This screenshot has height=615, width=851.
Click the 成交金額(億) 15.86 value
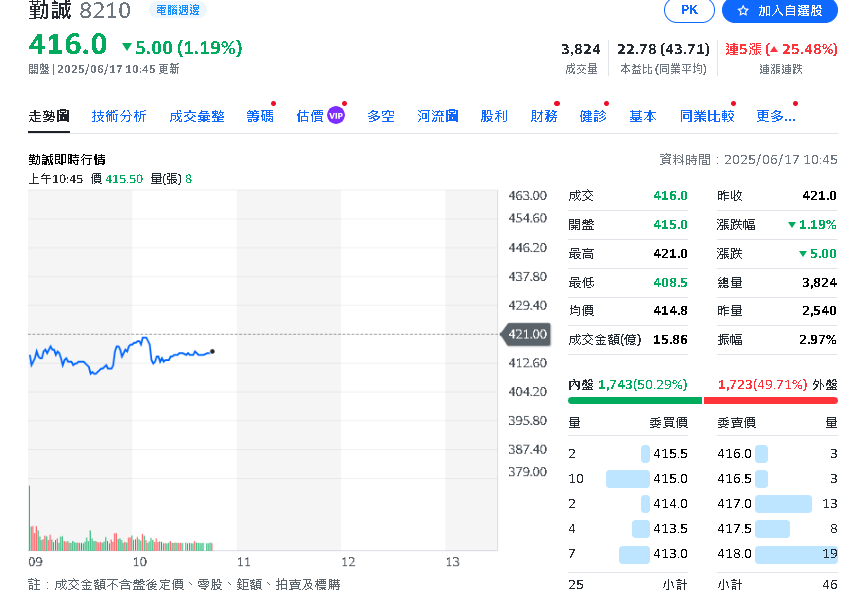pyautogui.click(x=670, y=340)
